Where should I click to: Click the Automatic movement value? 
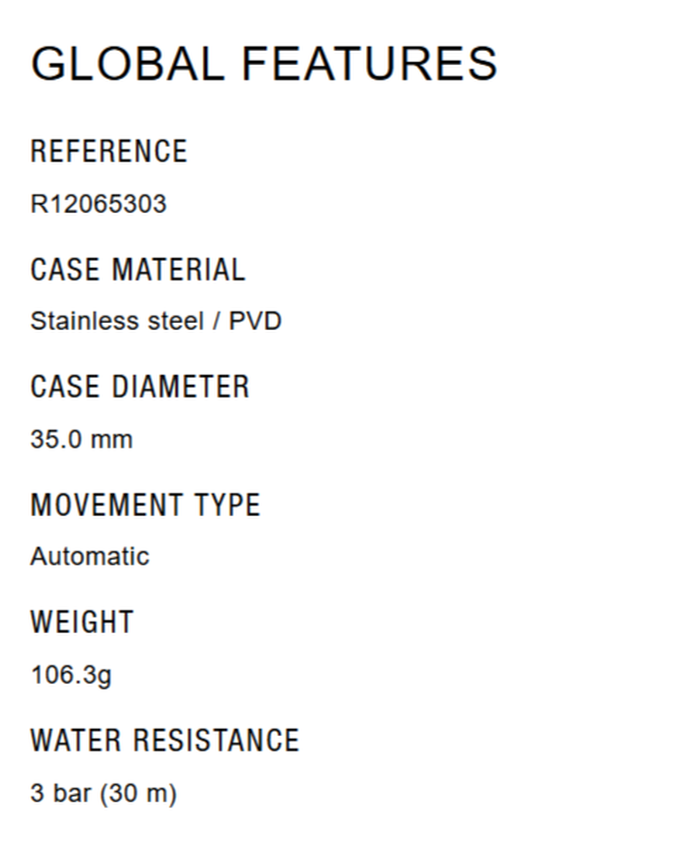pos(90,557)
